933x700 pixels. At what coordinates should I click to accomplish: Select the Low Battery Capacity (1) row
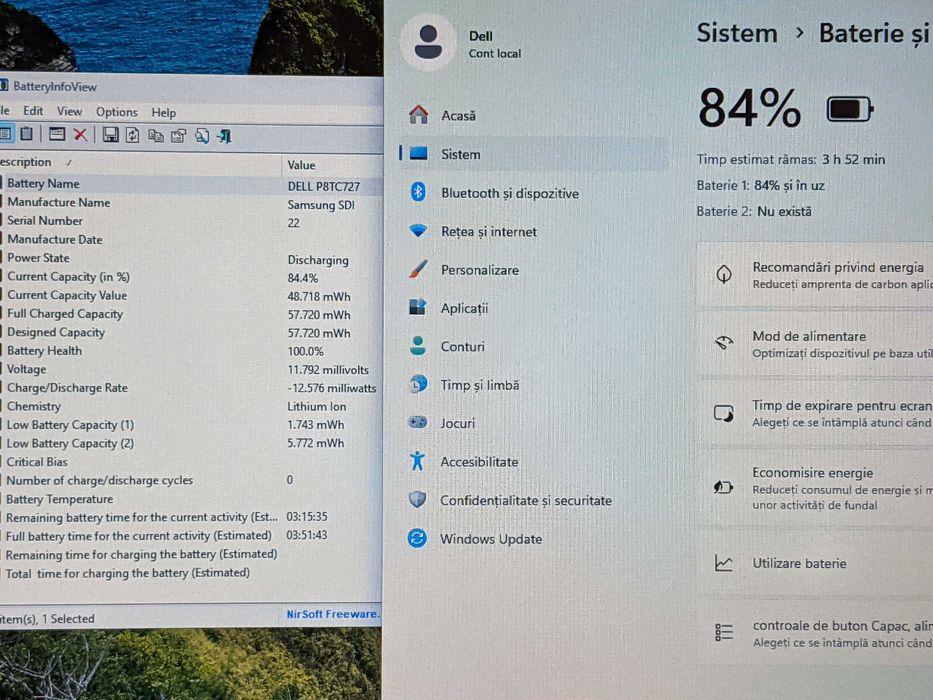tap(191, 425)
